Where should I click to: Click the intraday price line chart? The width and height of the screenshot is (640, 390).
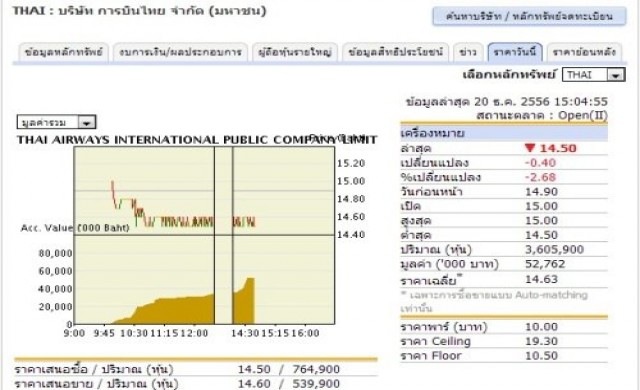[x=204, y=191]
